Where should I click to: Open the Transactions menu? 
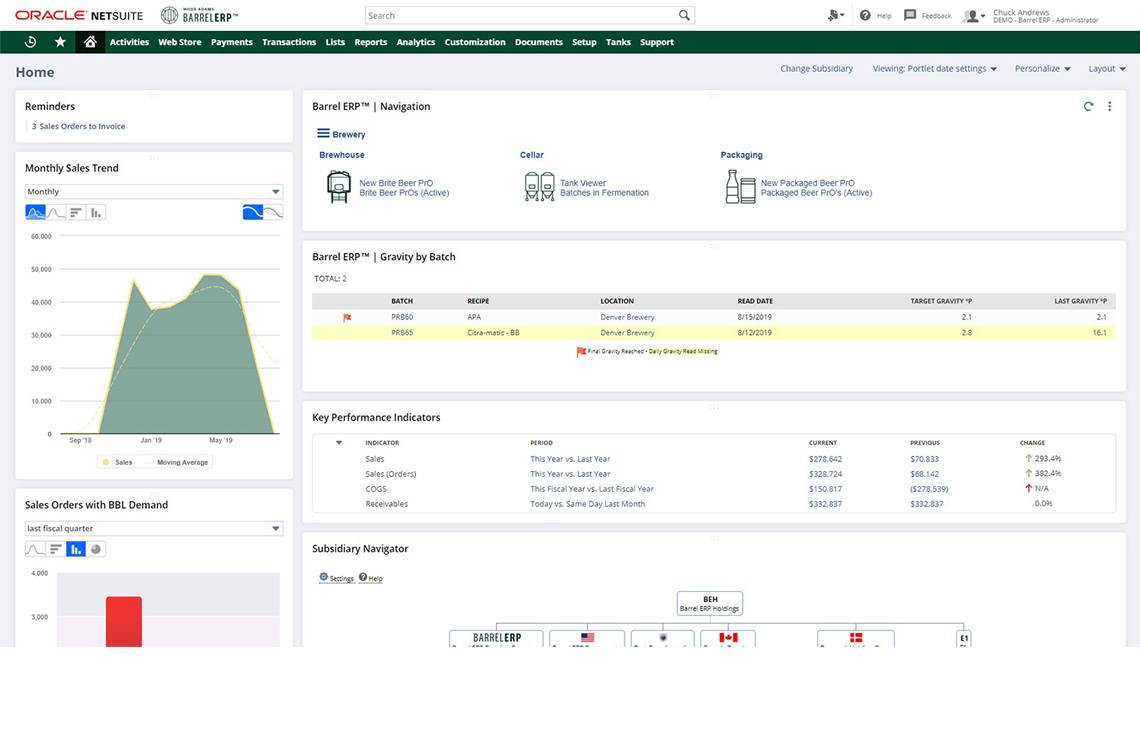[289, 42]
